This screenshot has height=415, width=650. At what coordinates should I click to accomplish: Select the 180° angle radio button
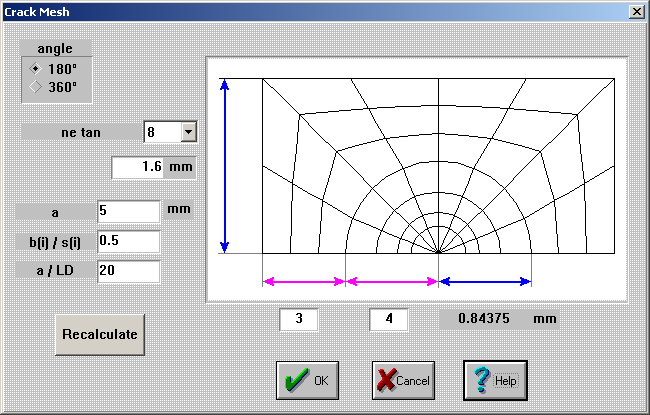pyautogui.click(x=36, y=69)
